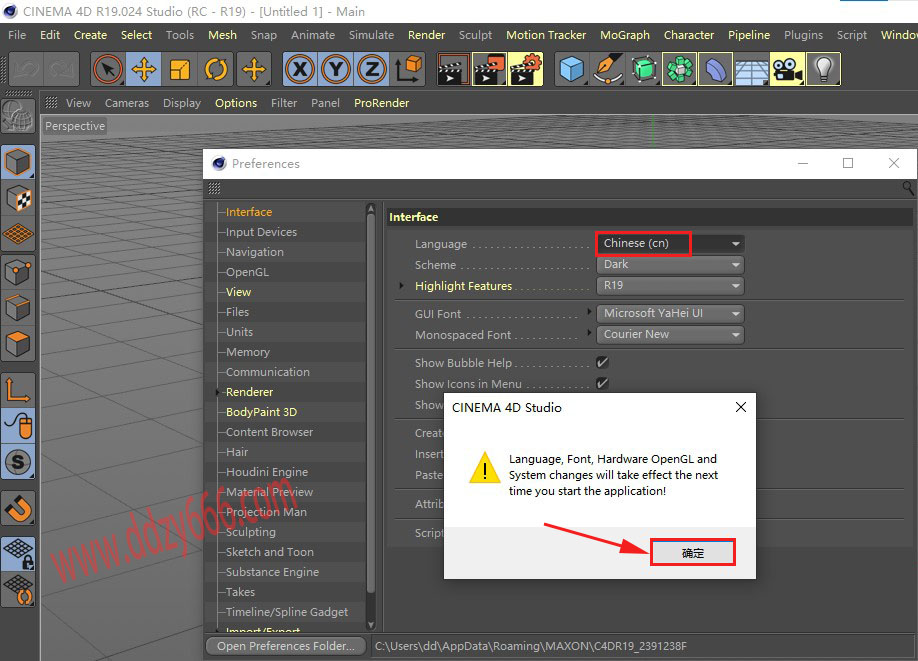Click Render to Picture Viewer icon
The width and height of the screenshot is (918, 661).
(x=489, y=69)
